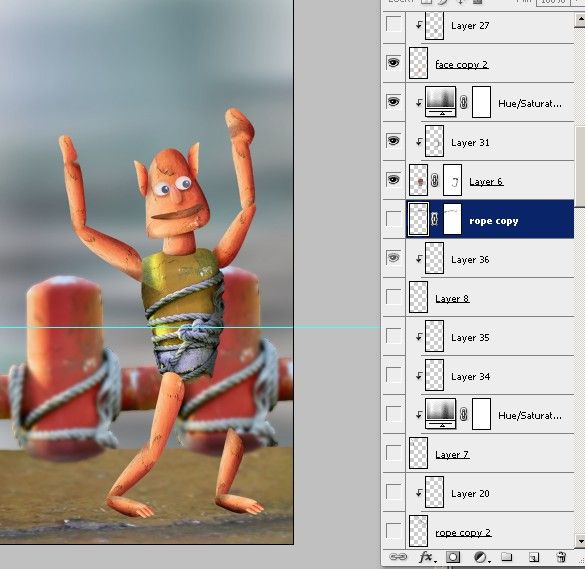Select the layer named Layer 34
Image resolution: width=585 pixels, height=569 pixels.
470,376
